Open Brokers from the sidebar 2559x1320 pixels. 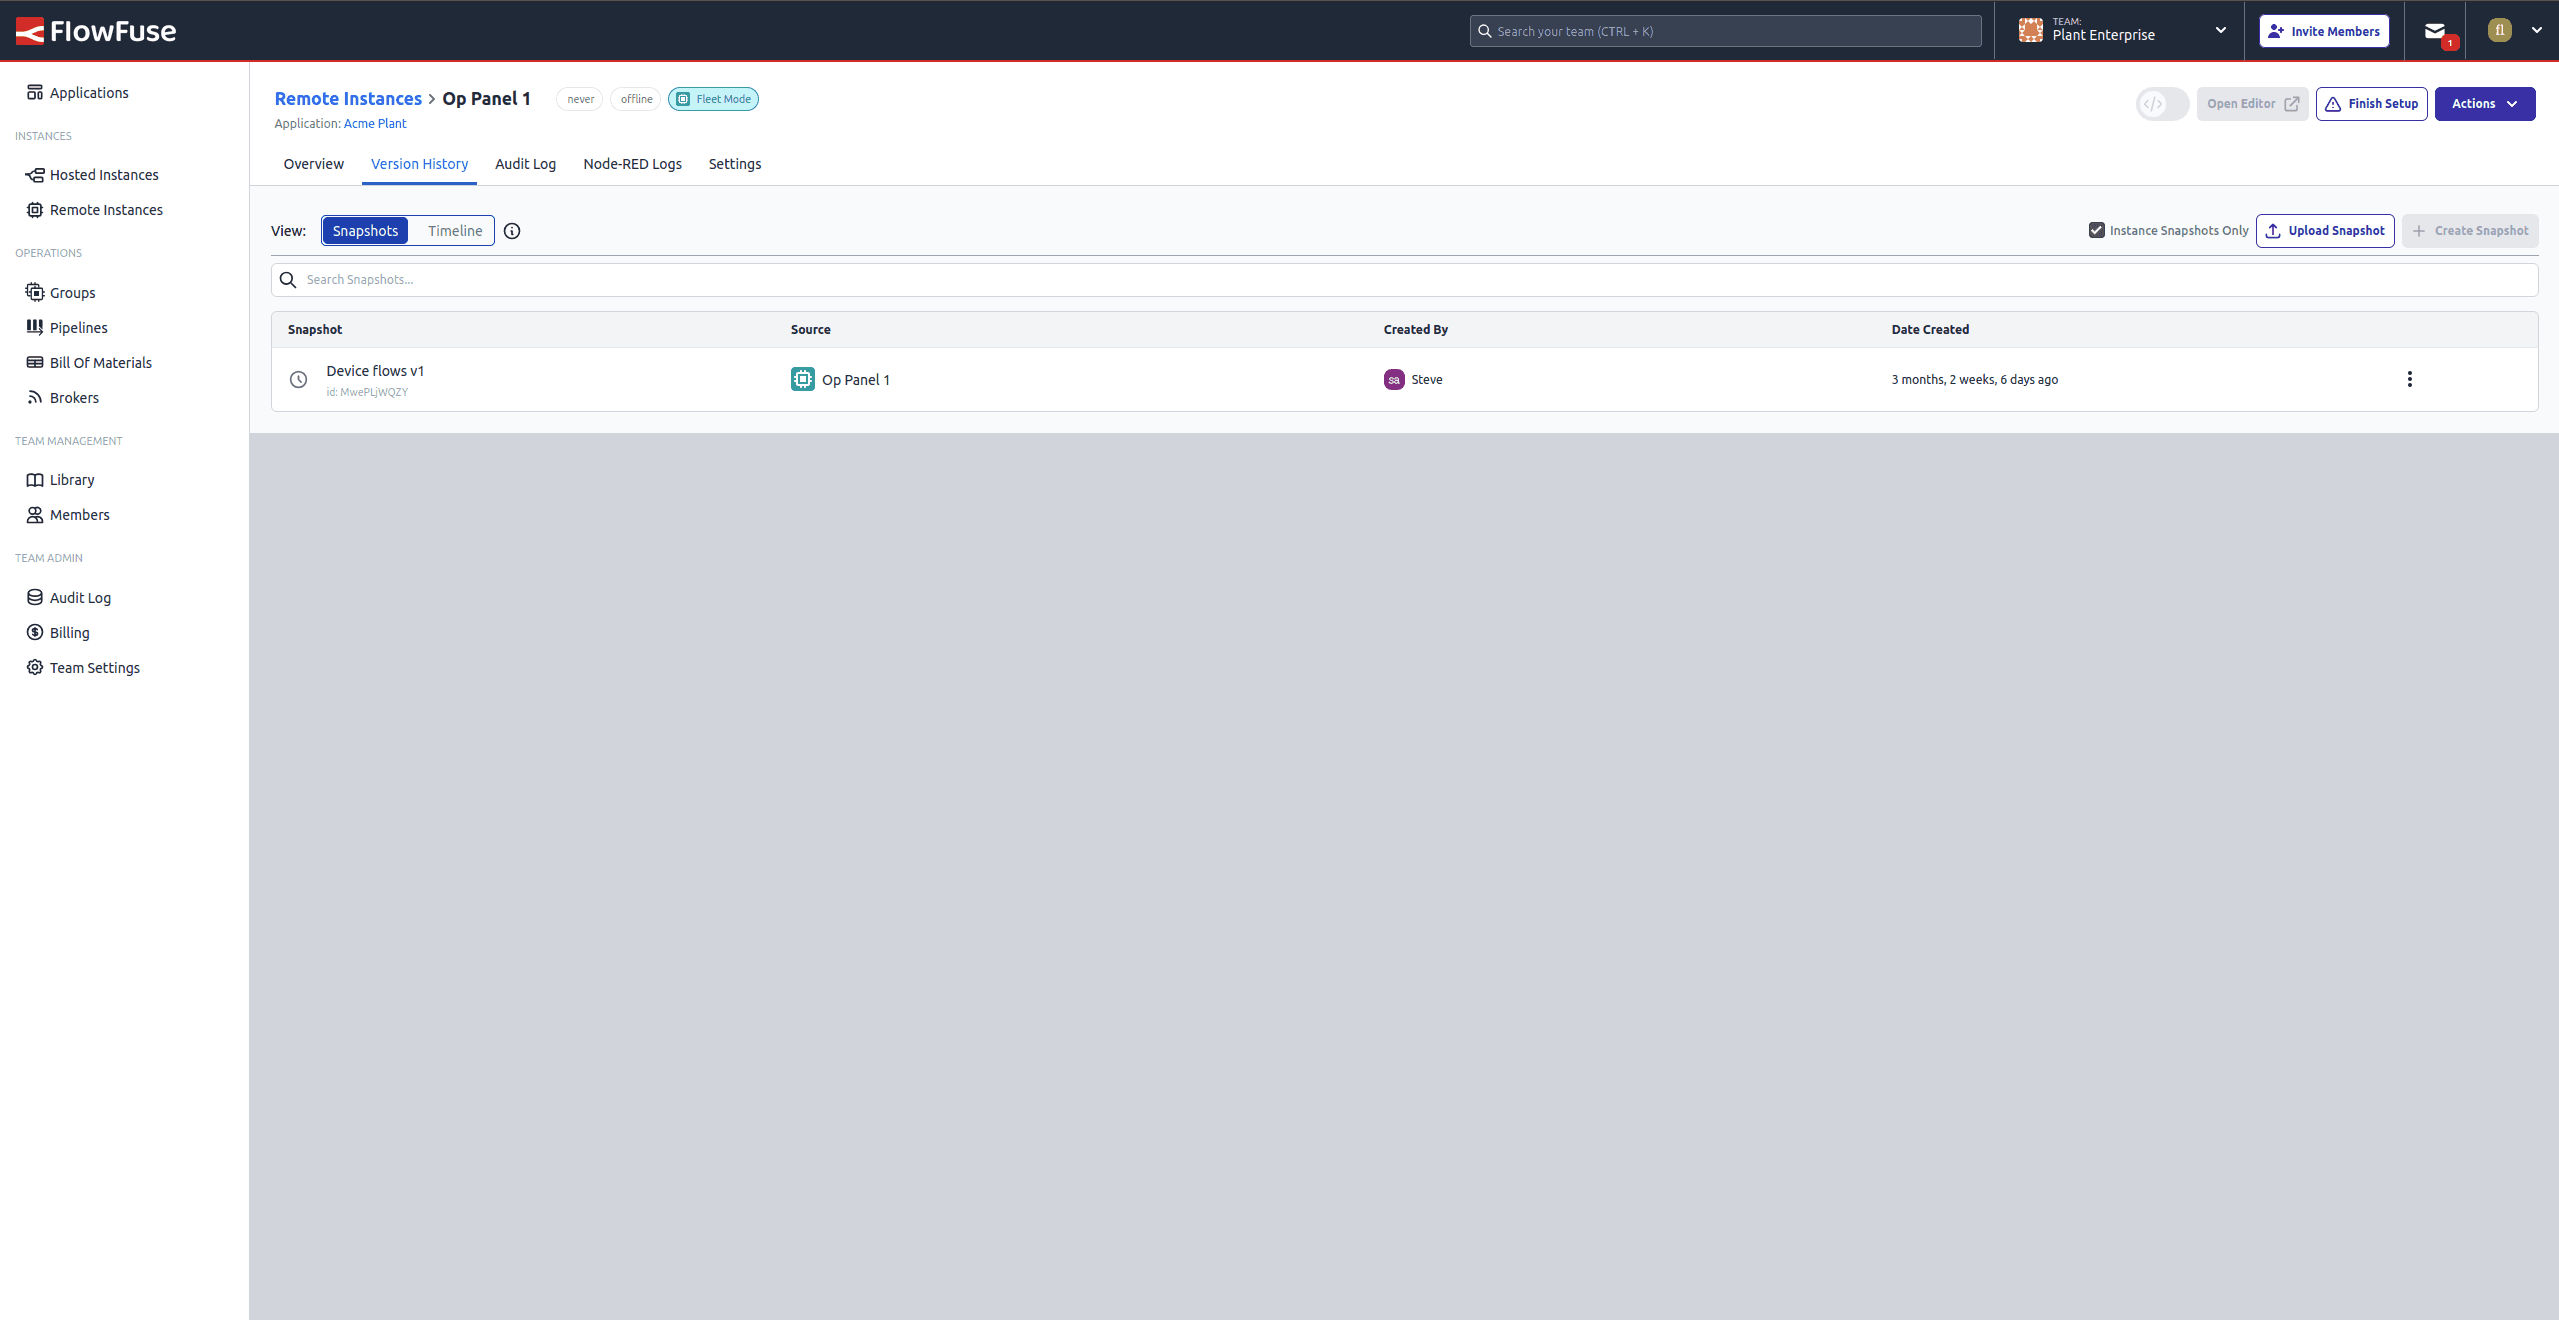(74, 398)
